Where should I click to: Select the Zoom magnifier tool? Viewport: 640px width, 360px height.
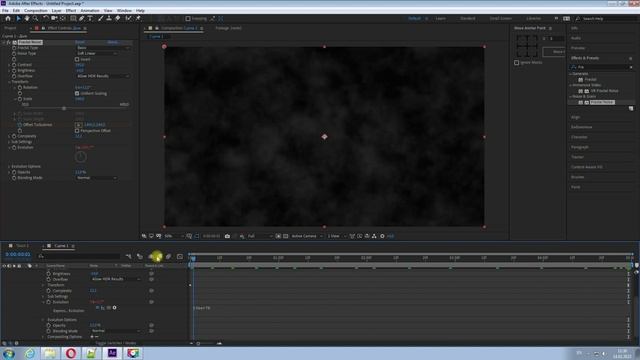click(x=36, y=18)
